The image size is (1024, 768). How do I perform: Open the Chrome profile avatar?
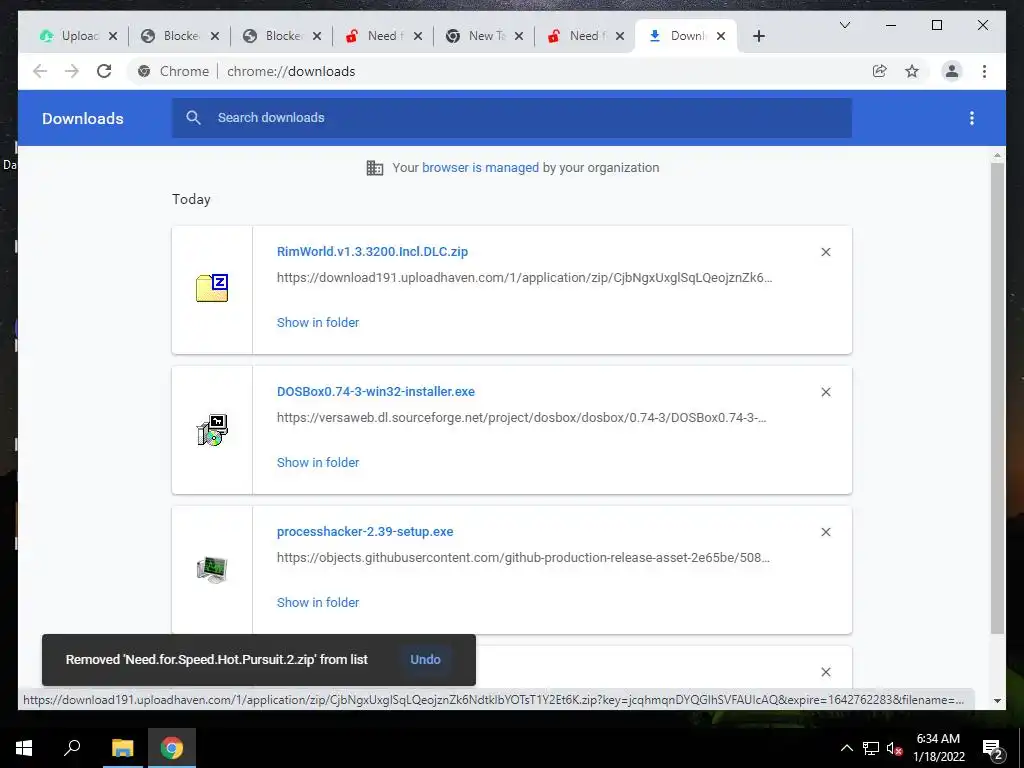coord(952,71)
